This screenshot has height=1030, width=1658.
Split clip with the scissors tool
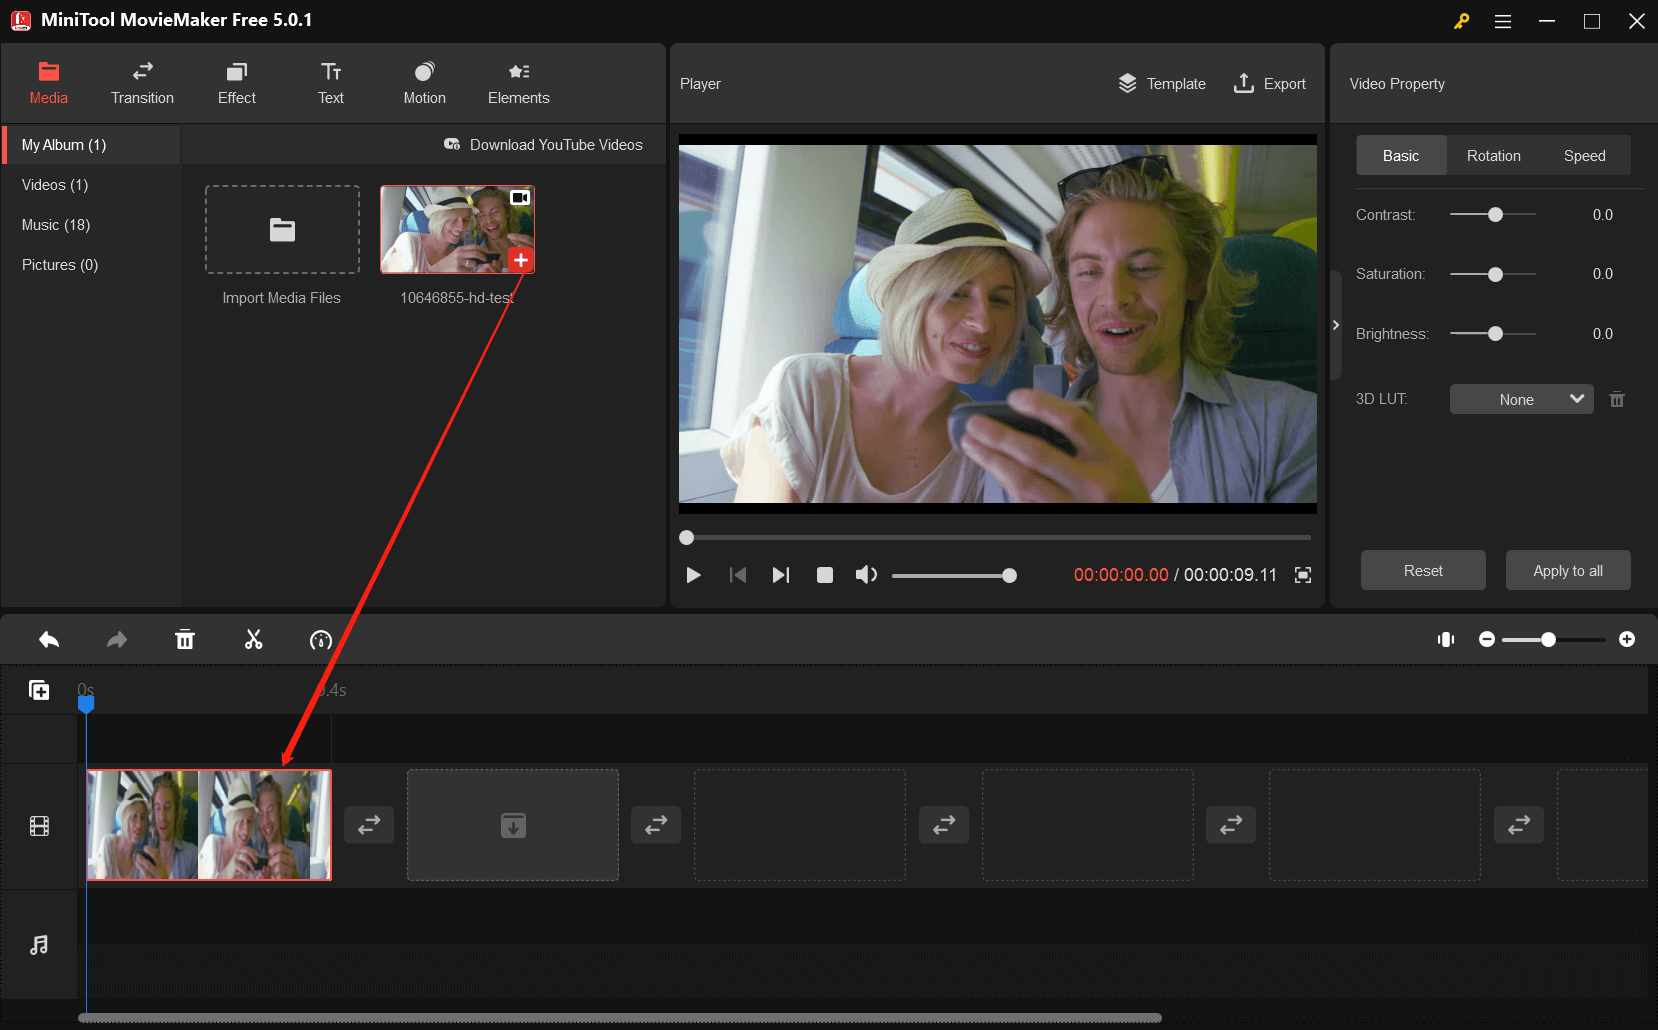[253, 640]
